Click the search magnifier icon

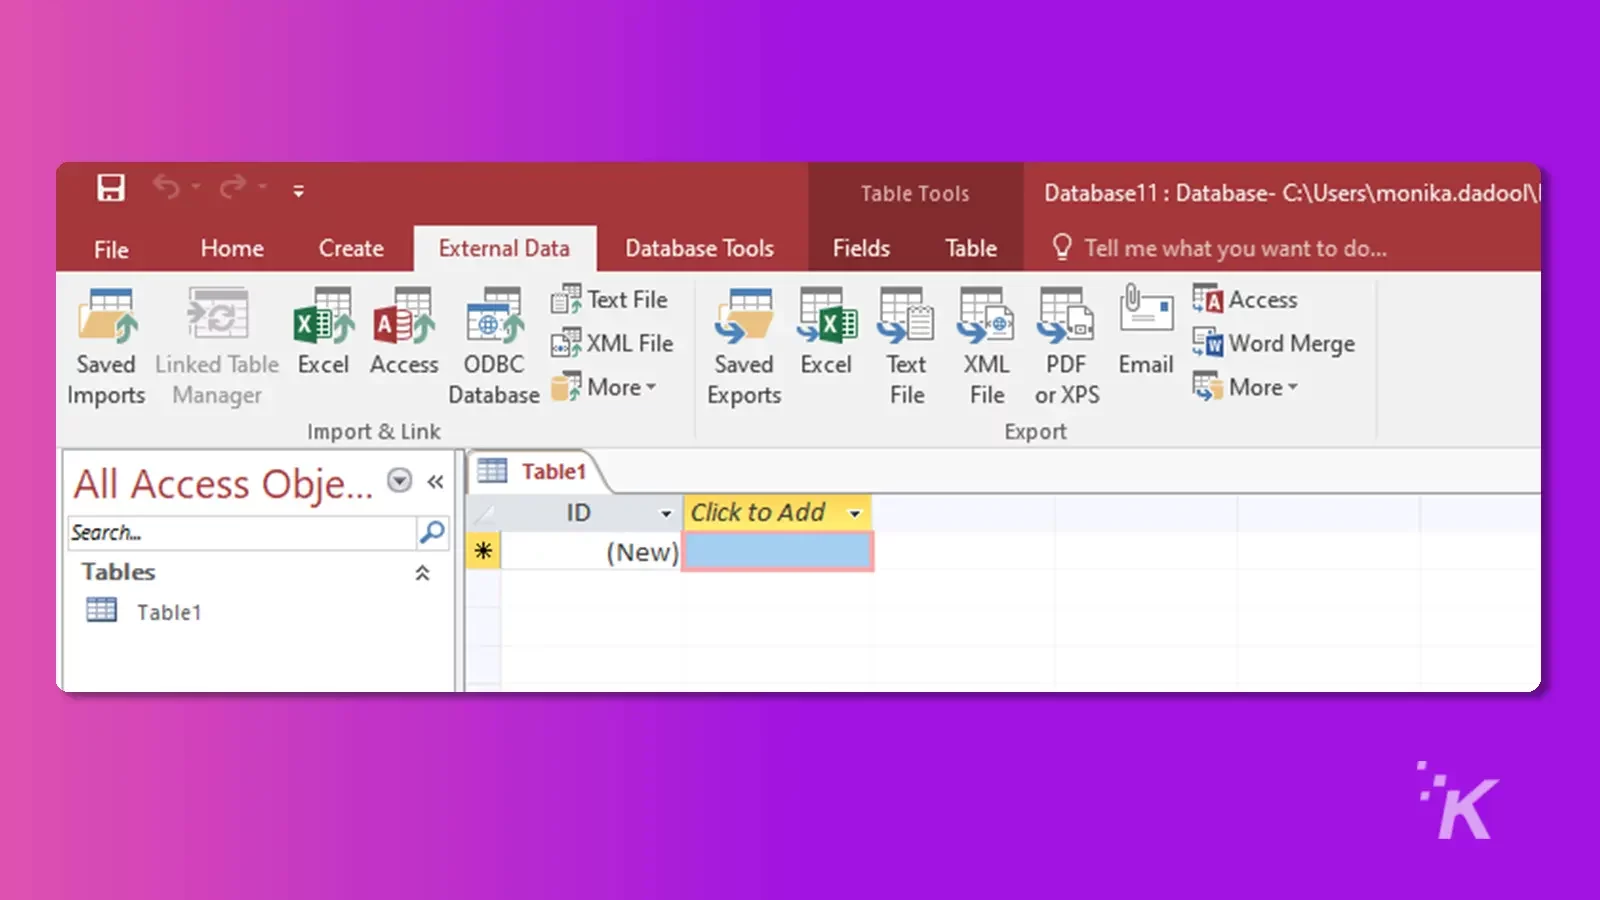coord(432,532)
